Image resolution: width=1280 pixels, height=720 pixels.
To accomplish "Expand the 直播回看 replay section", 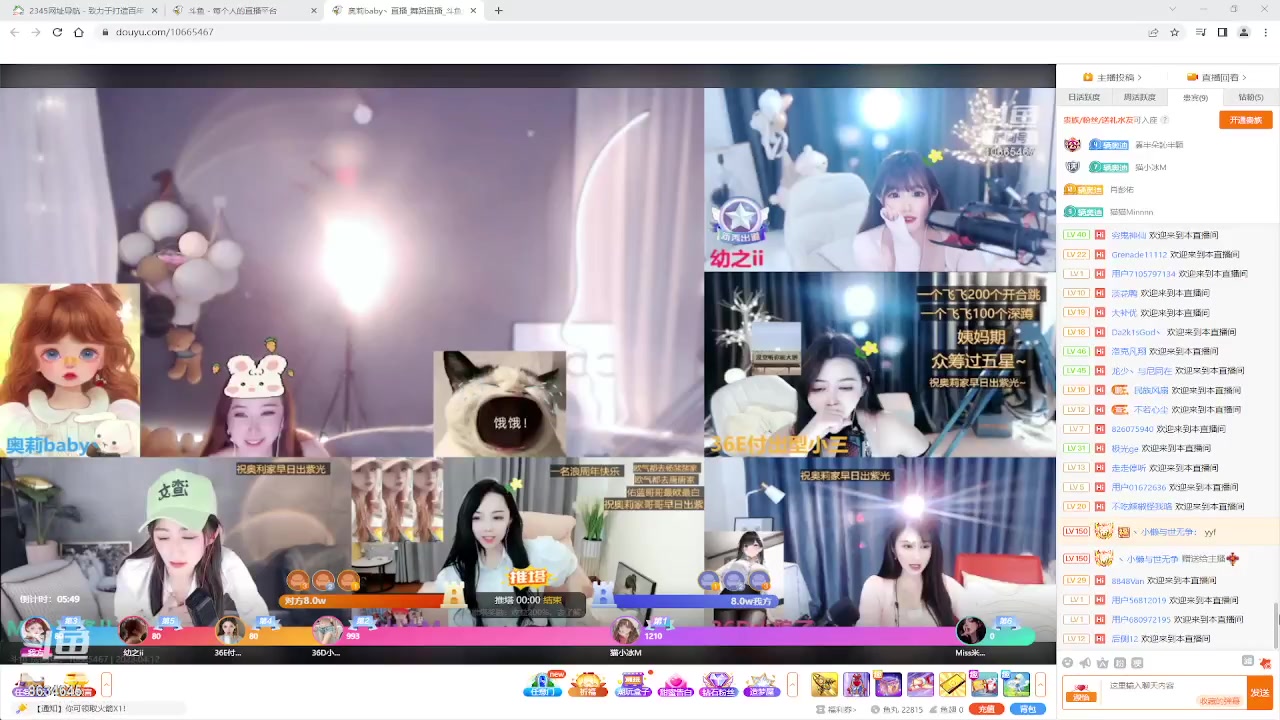I will (1221, 77).
